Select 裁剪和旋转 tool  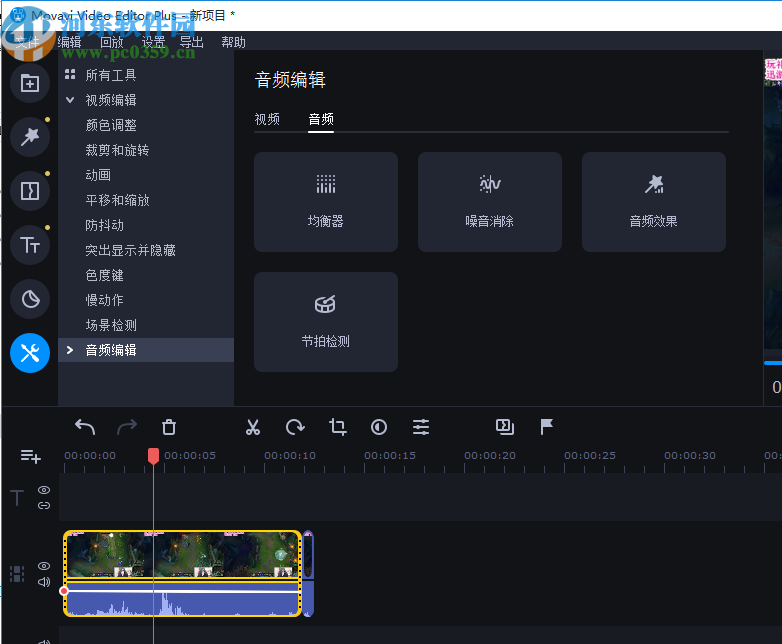[x=117, y=150]
